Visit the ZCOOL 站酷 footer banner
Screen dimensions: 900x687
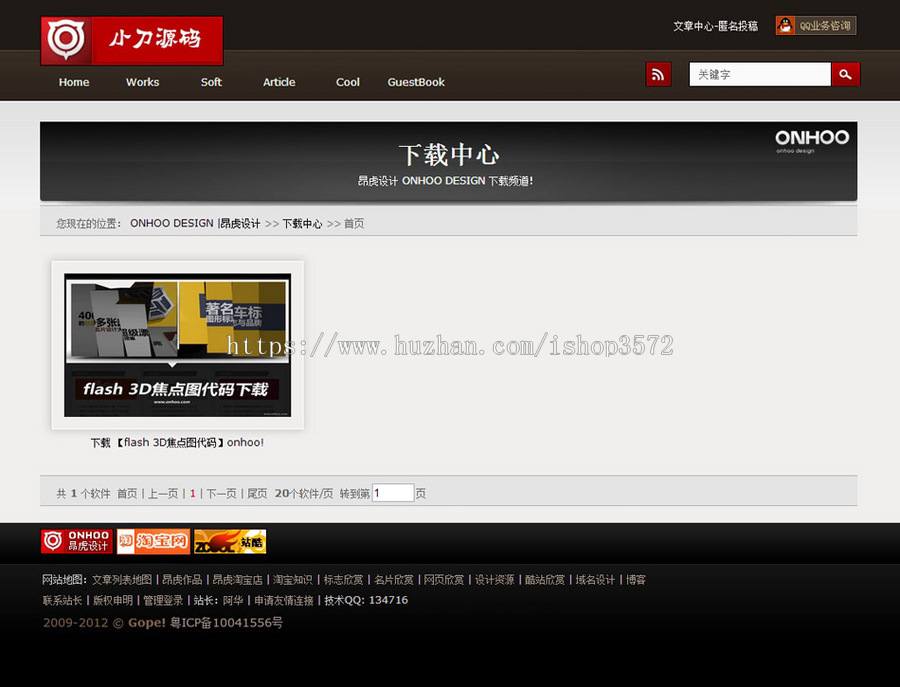(x=230, y=541)
